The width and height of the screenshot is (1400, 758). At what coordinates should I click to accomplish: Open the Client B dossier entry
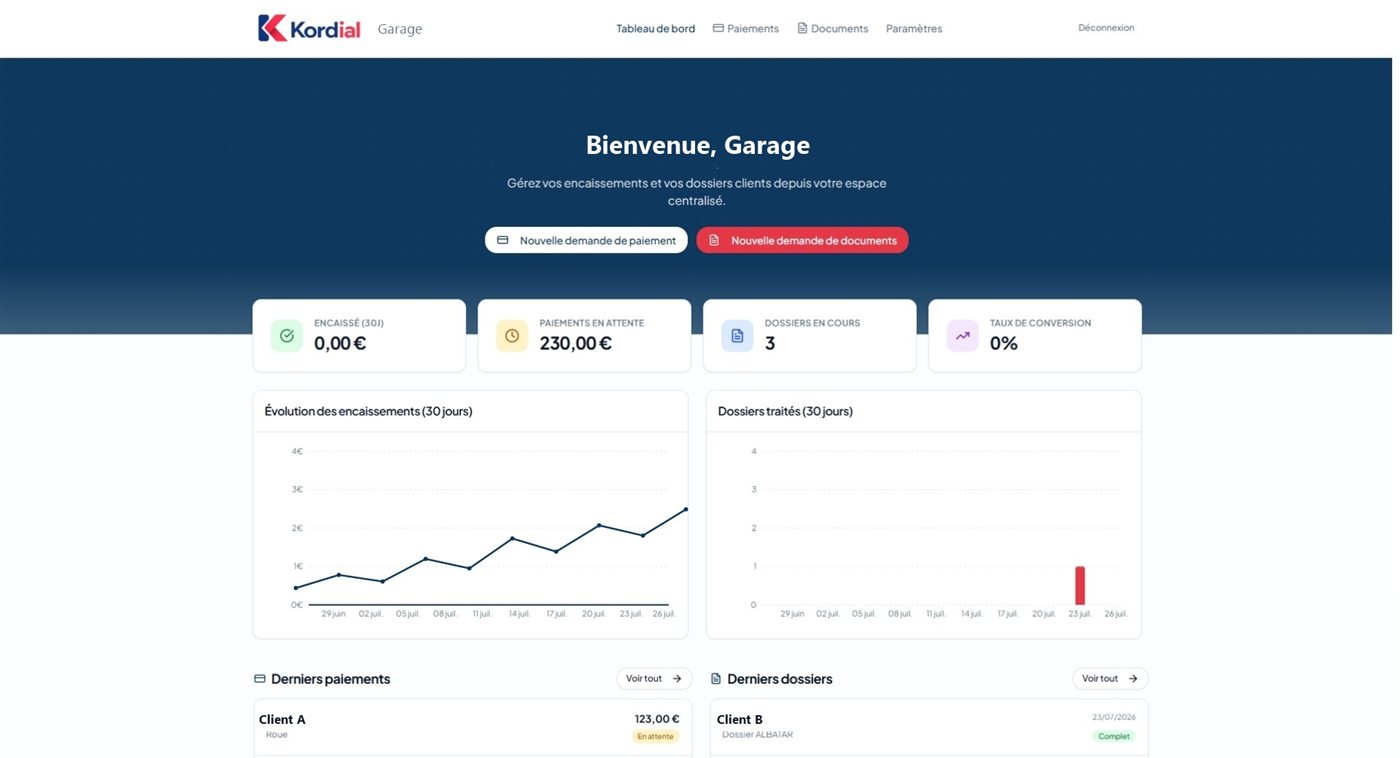tap(929, 728)
